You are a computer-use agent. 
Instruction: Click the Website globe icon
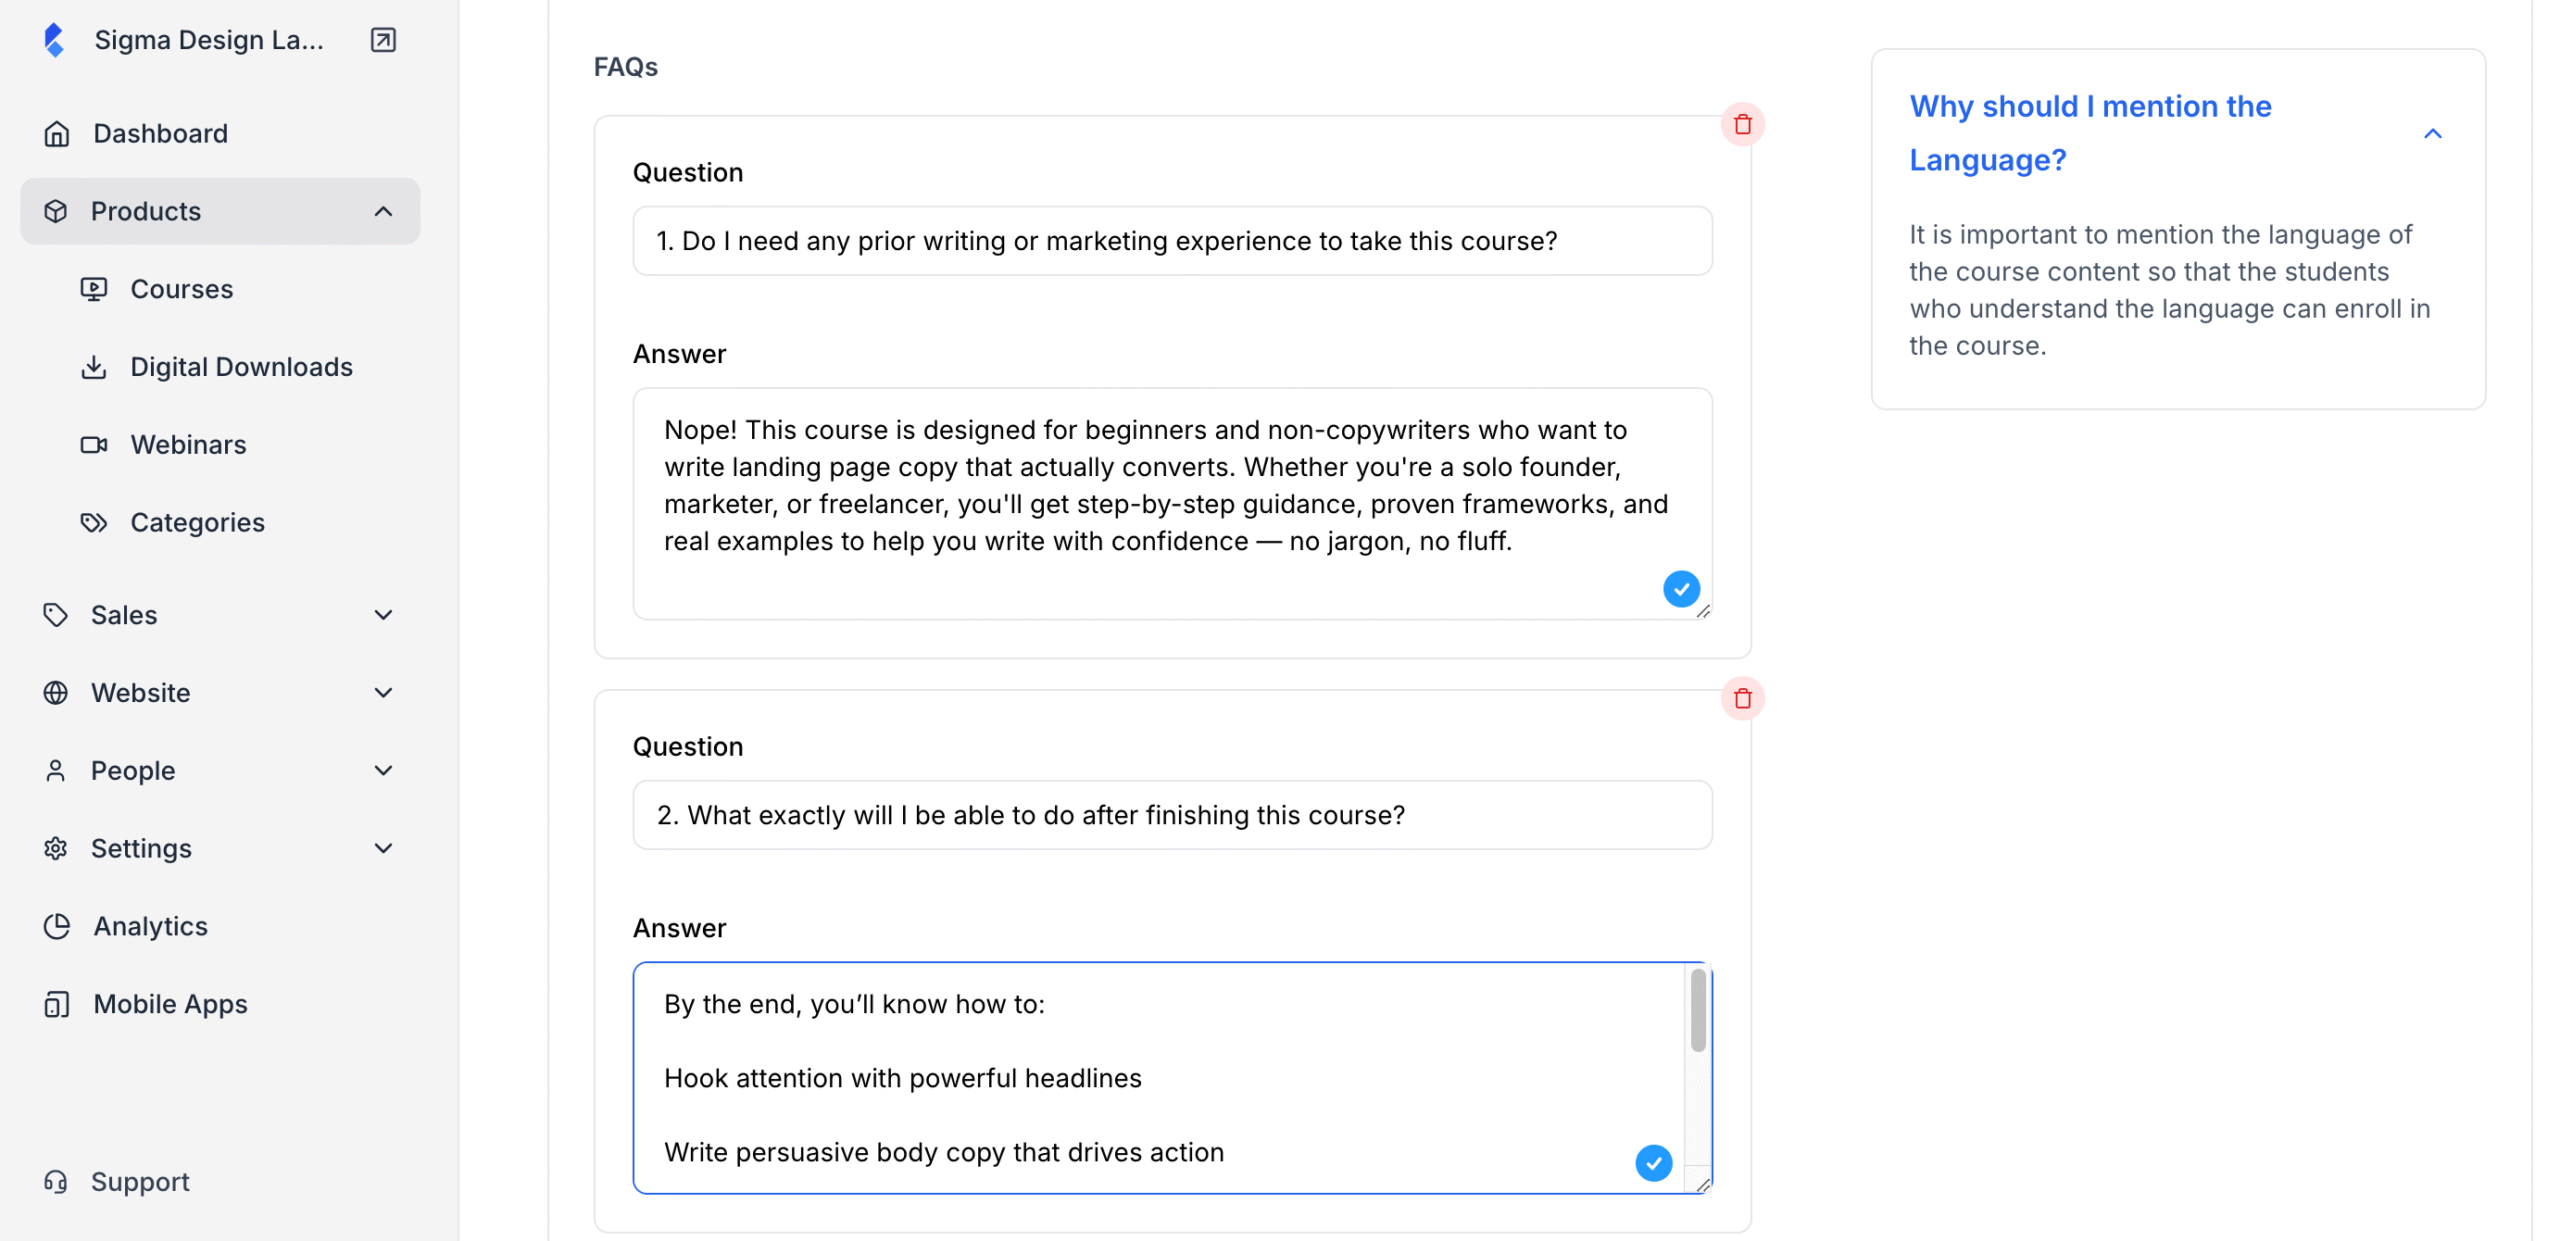click(x=56, y=693)
